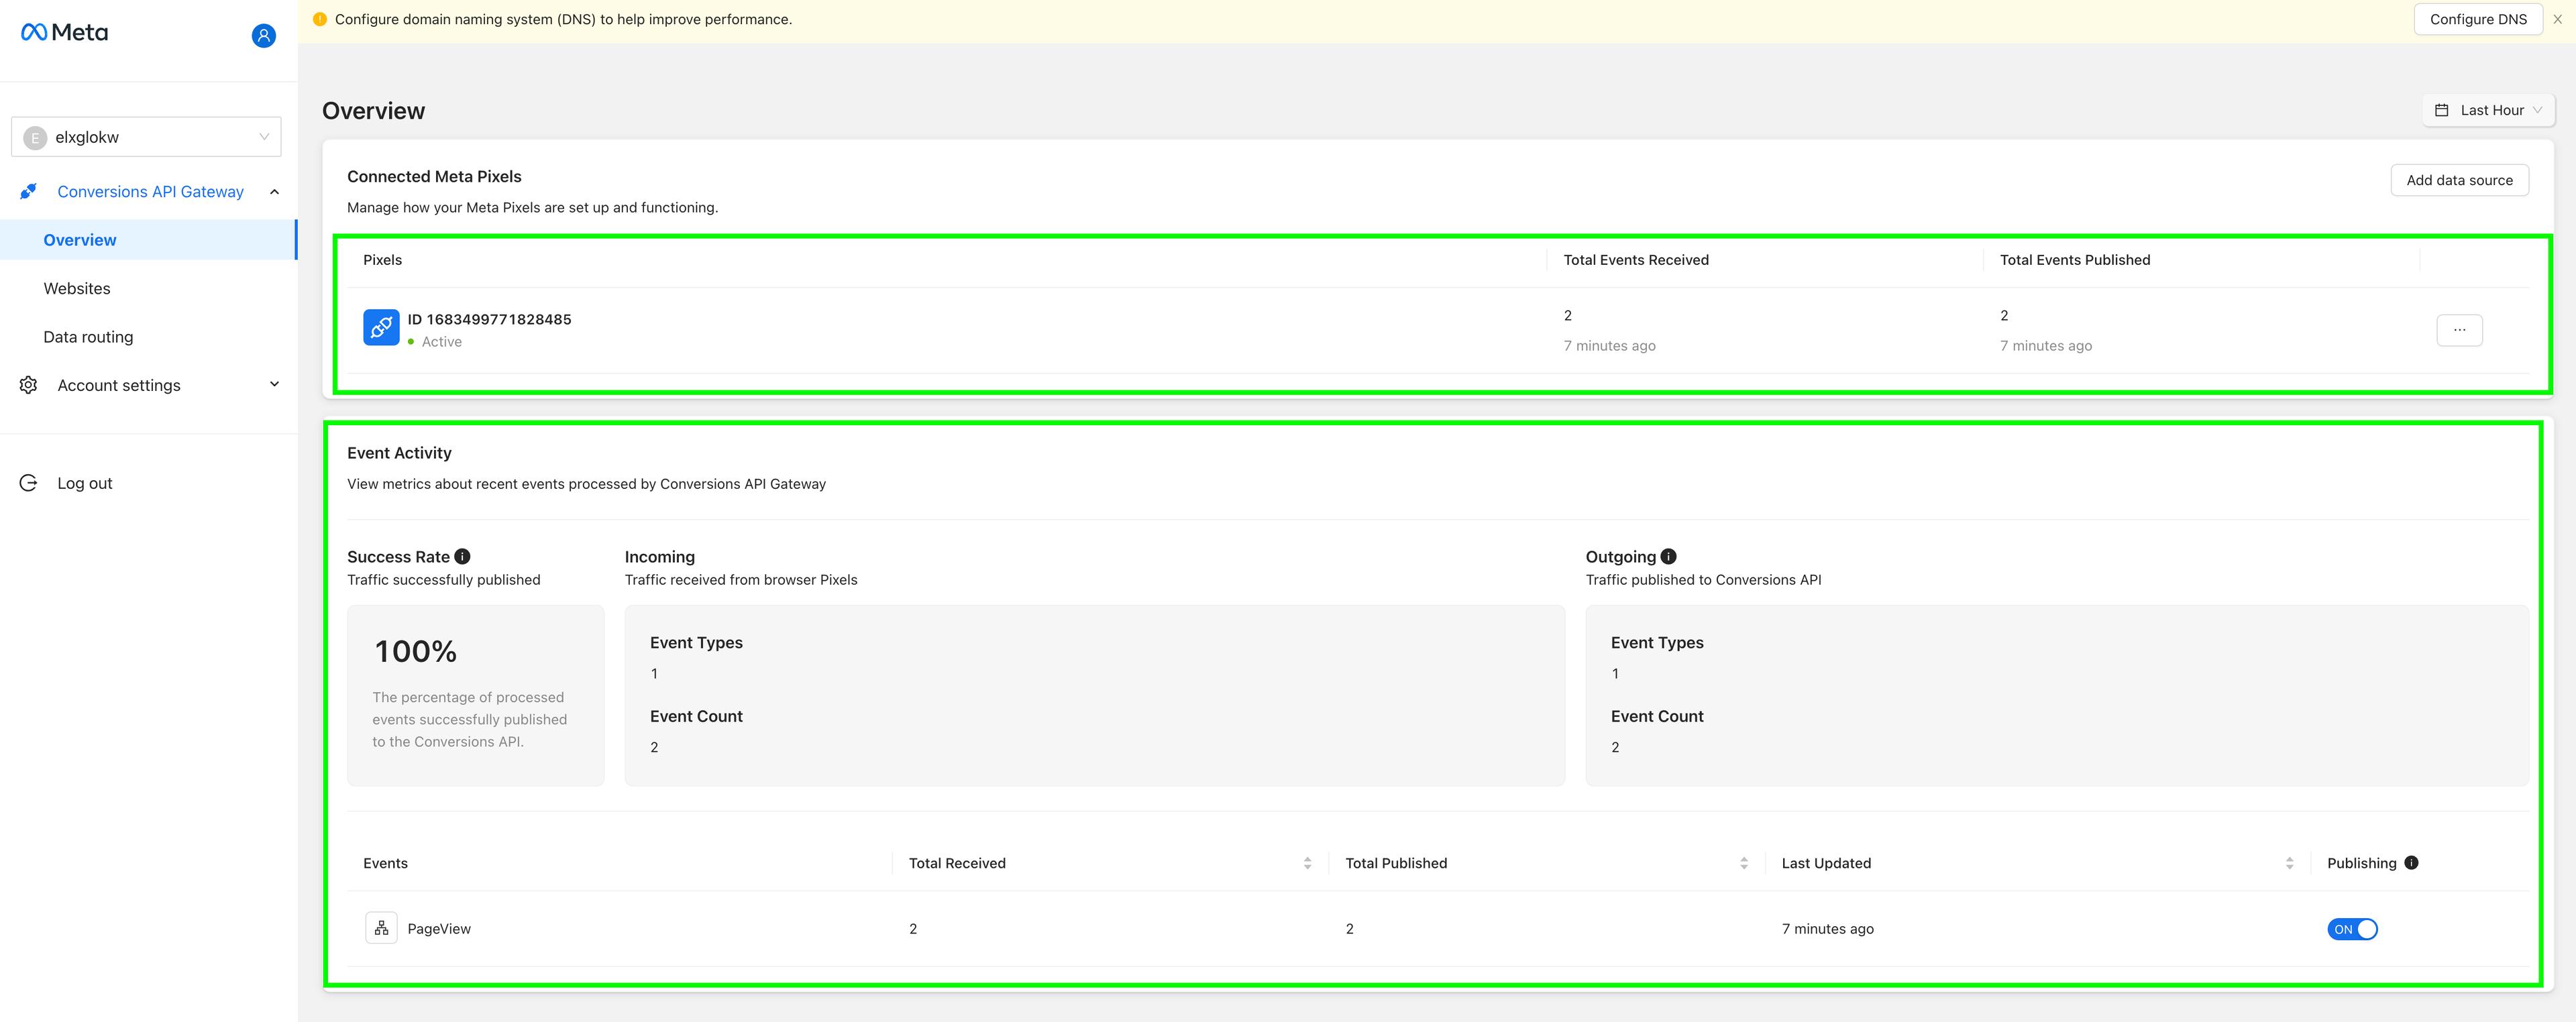Select the PageView event name
The width and height of the screenshot is (2576, 1022).
pos(439,929)
